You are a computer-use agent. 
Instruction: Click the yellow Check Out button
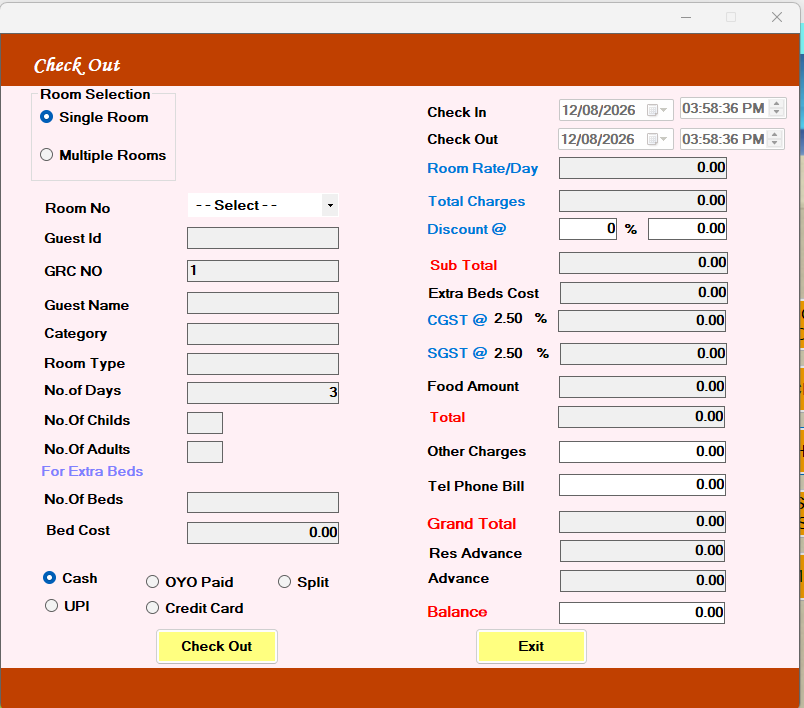pos(217,646)
